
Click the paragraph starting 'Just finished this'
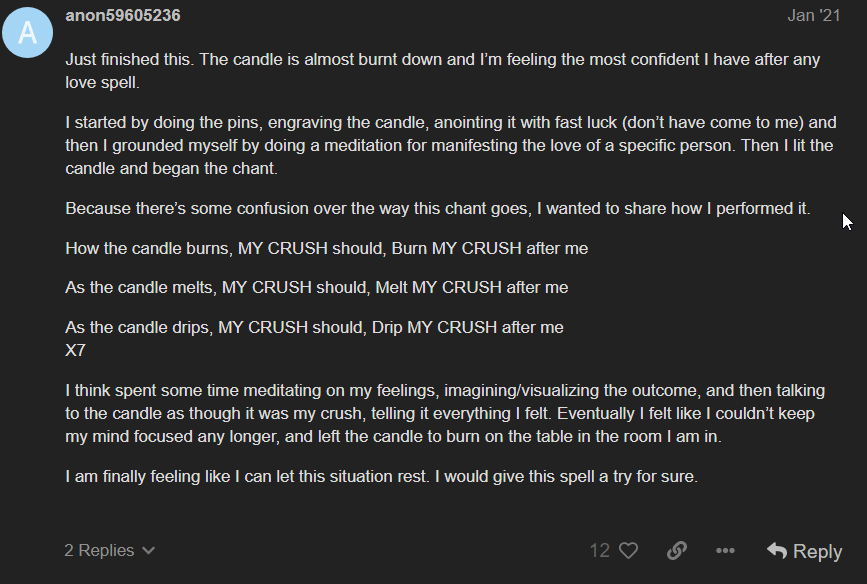coord(442,70)
